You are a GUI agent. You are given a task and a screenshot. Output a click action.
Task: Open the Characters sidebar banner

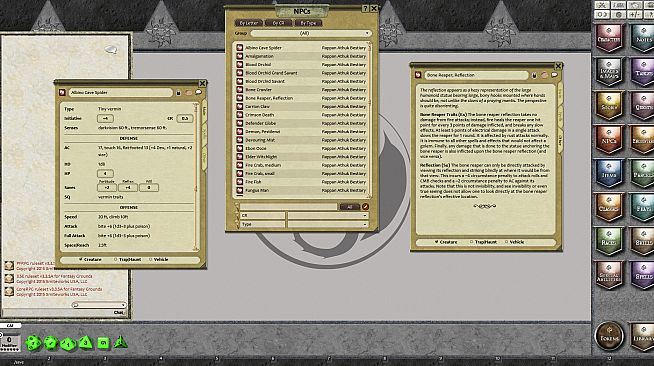tap(609, 38)
